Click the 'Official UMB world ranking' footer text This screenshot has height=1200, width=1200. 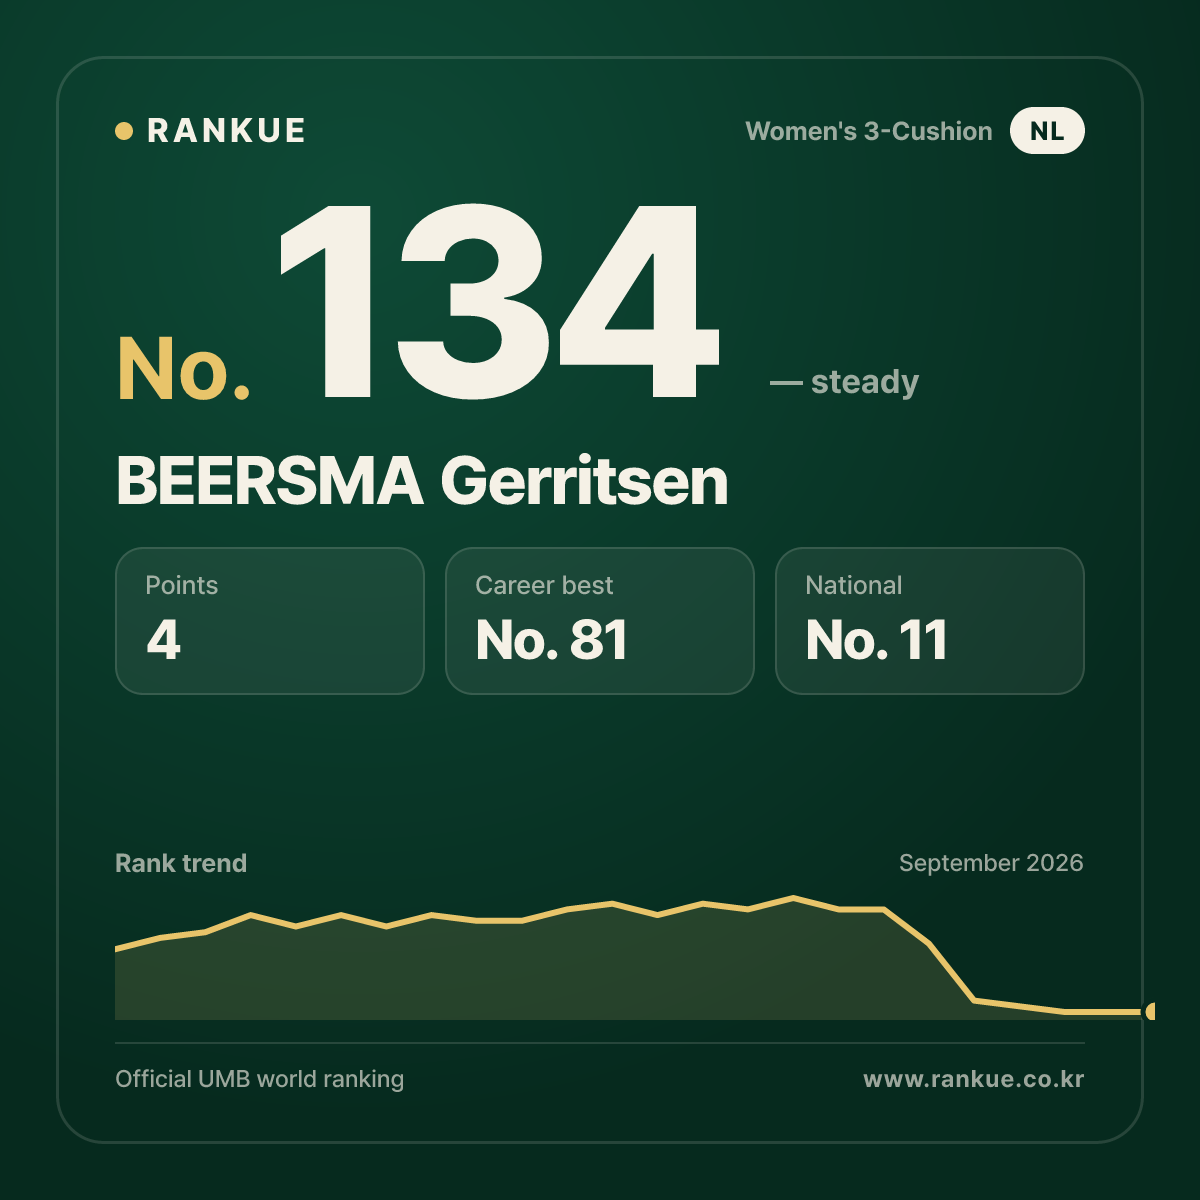(x=260, y=1079)
